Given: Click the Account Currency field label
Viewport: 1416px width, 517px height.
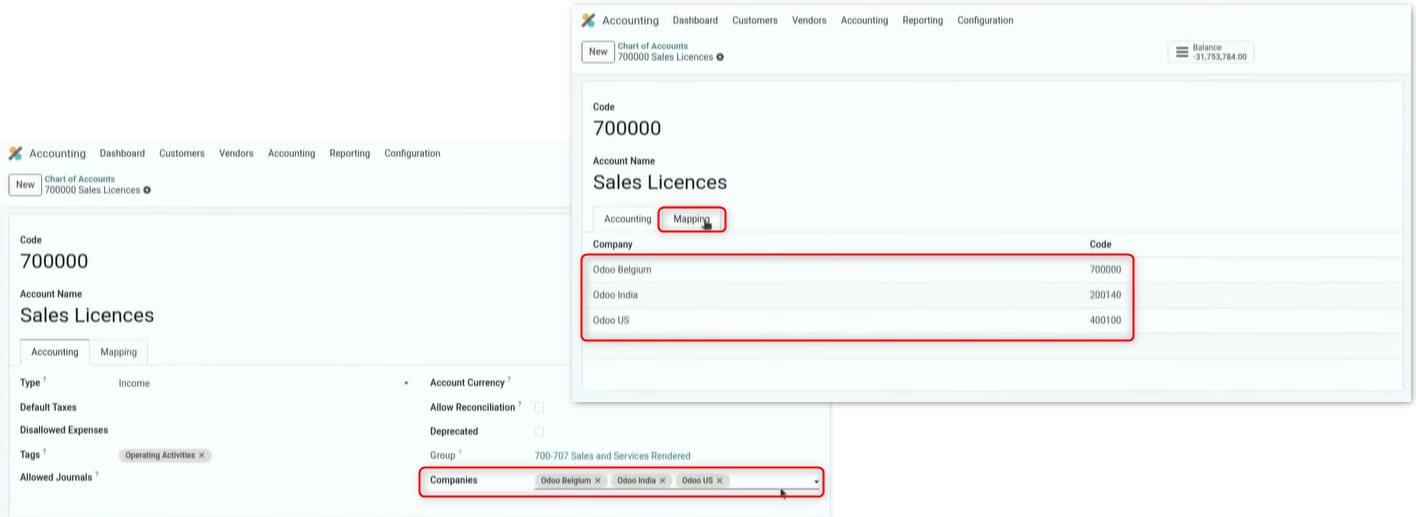Looking at the screenshot, I should tap(468, 383).
